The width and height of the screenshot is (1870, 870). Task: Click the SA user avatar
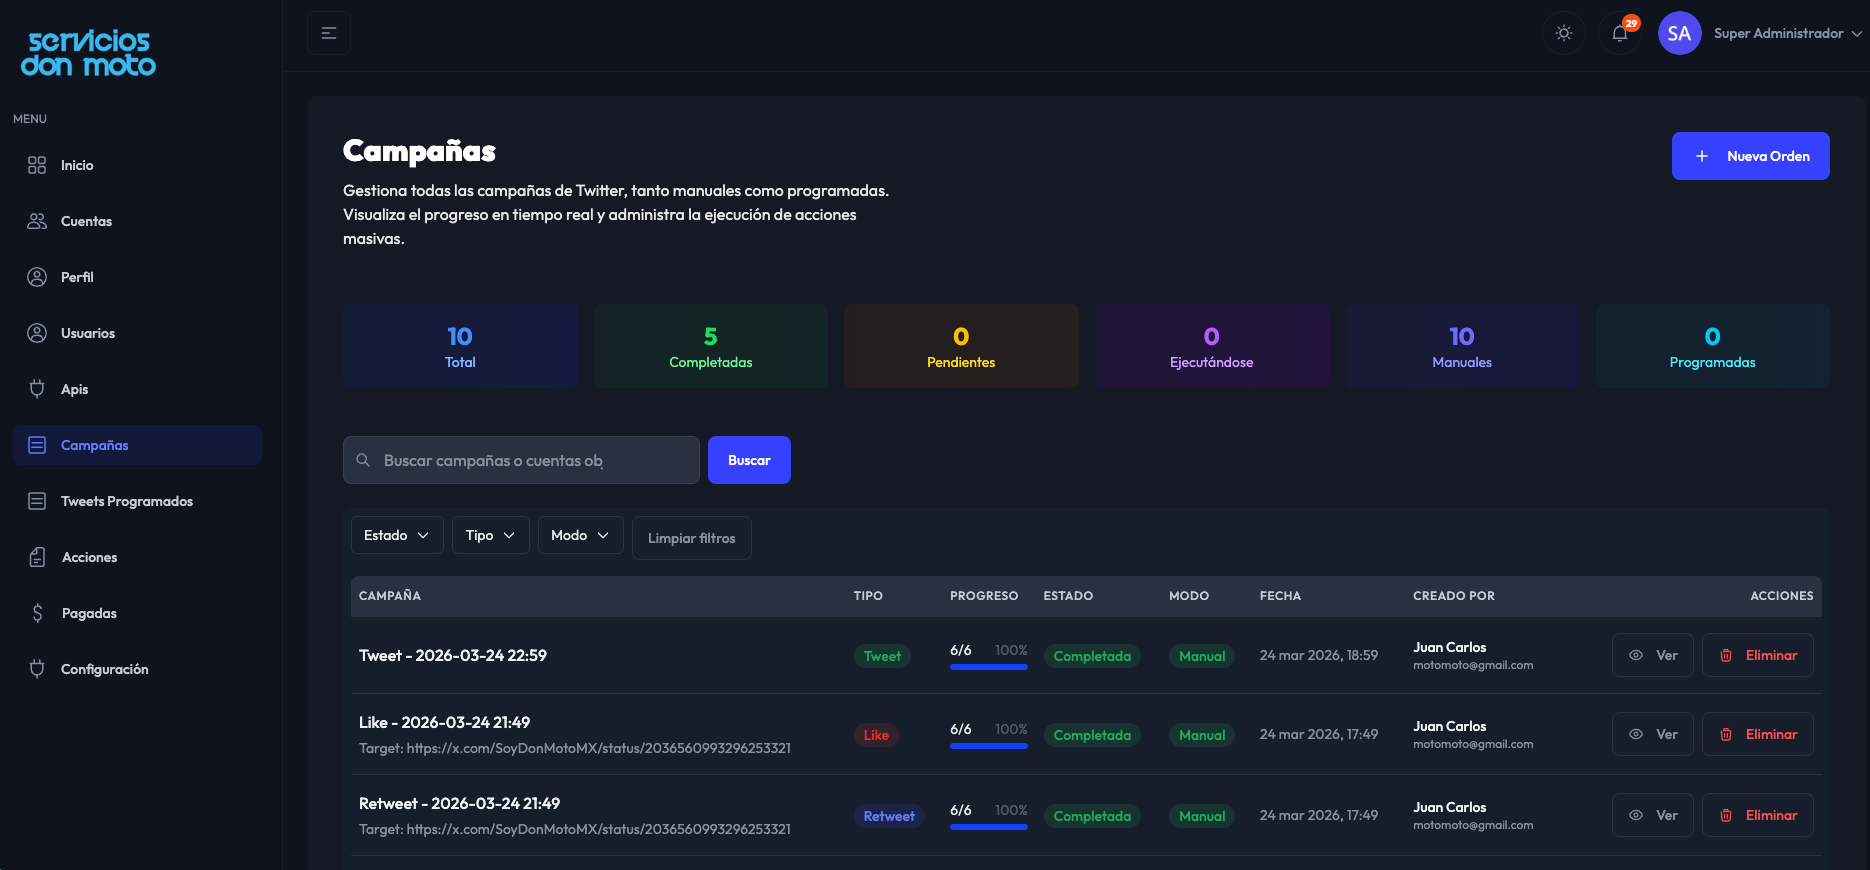(x=1679, y=34)
